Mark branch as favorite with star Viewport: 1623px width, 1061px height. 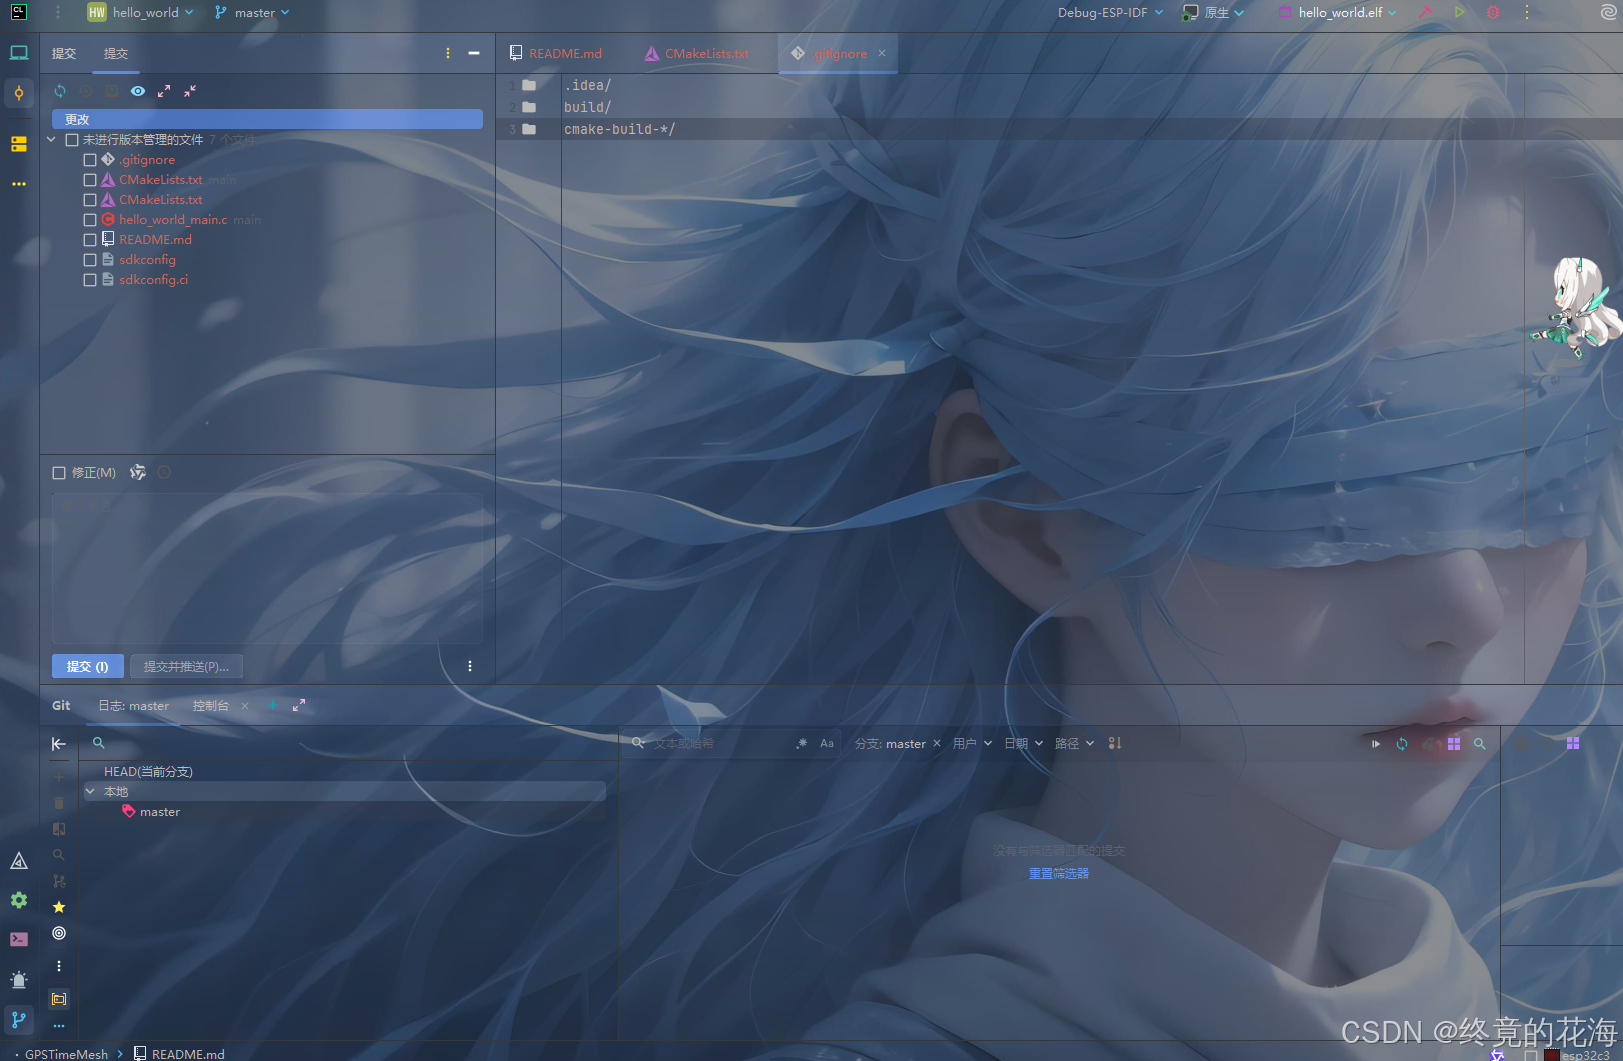click(59, 907)
